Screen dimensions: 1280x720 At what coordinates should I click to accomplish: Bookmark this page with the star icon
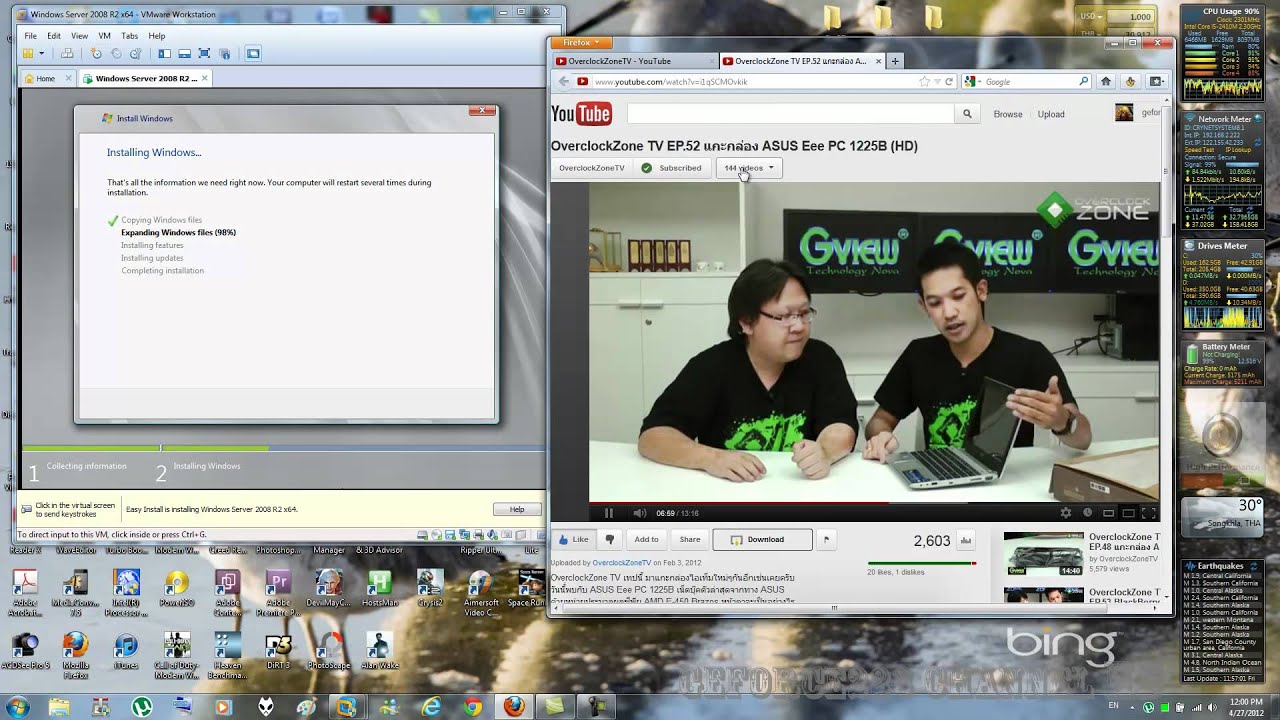point(925,82)
